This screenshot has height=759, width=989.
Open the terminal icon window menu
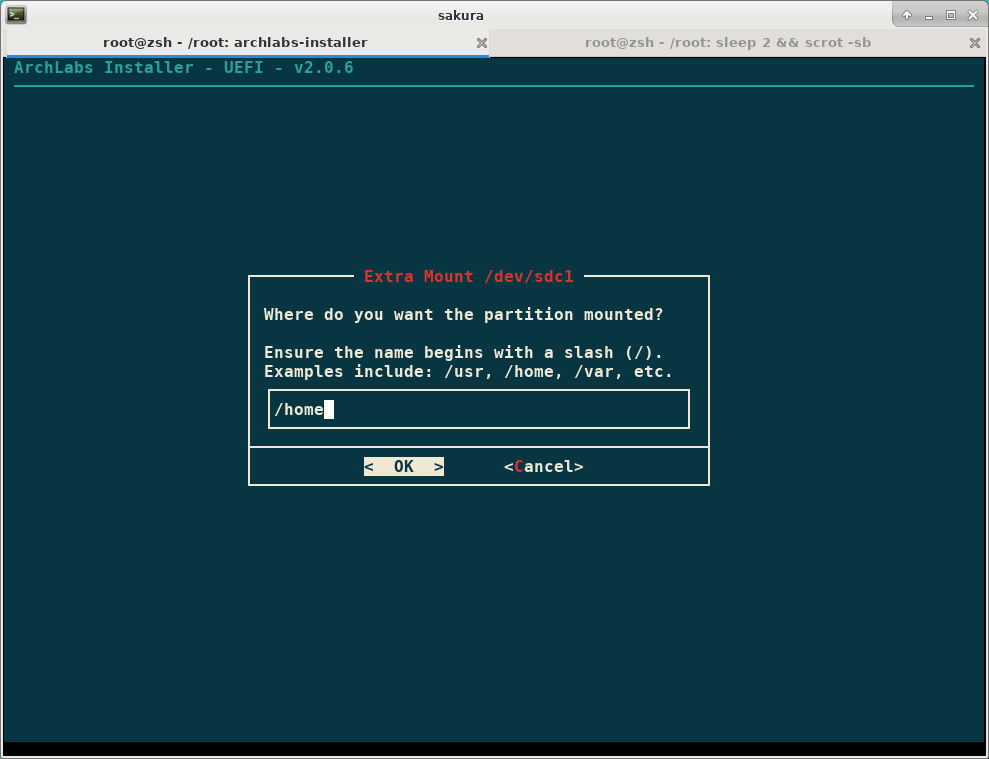(x=16, y=15)
